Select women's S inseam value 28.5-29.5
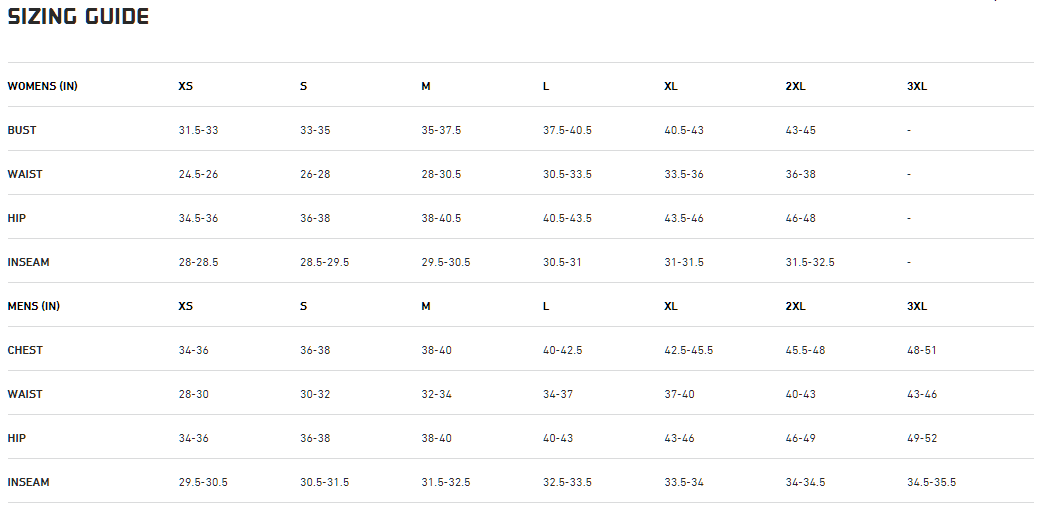The width and height of the screenshot is (1042, 514). coord(325,262)
